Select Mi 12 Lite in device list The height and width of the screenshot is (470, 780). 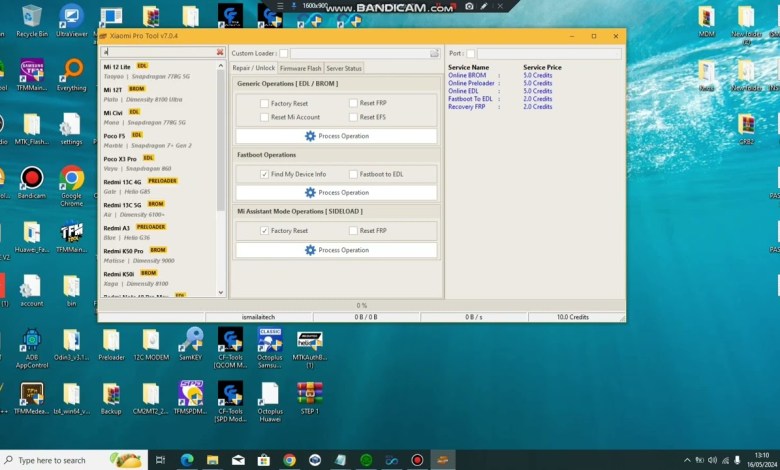point(159,71)
